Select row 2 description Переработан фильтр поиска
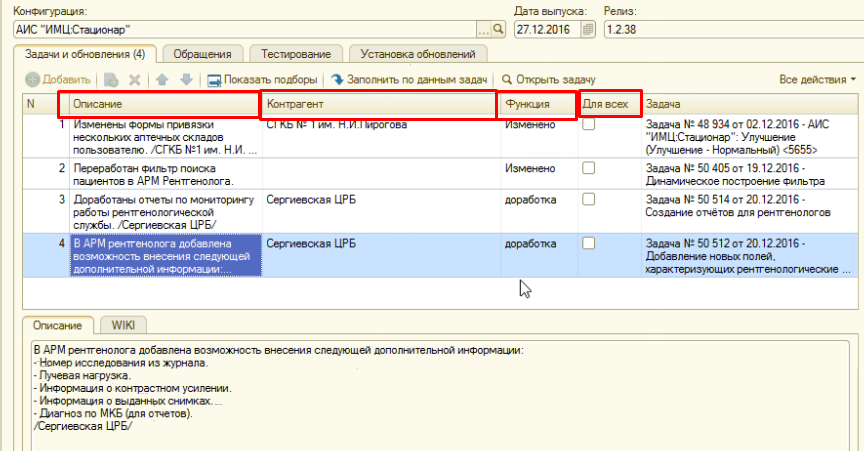864x451 pixels. point(165,174)
